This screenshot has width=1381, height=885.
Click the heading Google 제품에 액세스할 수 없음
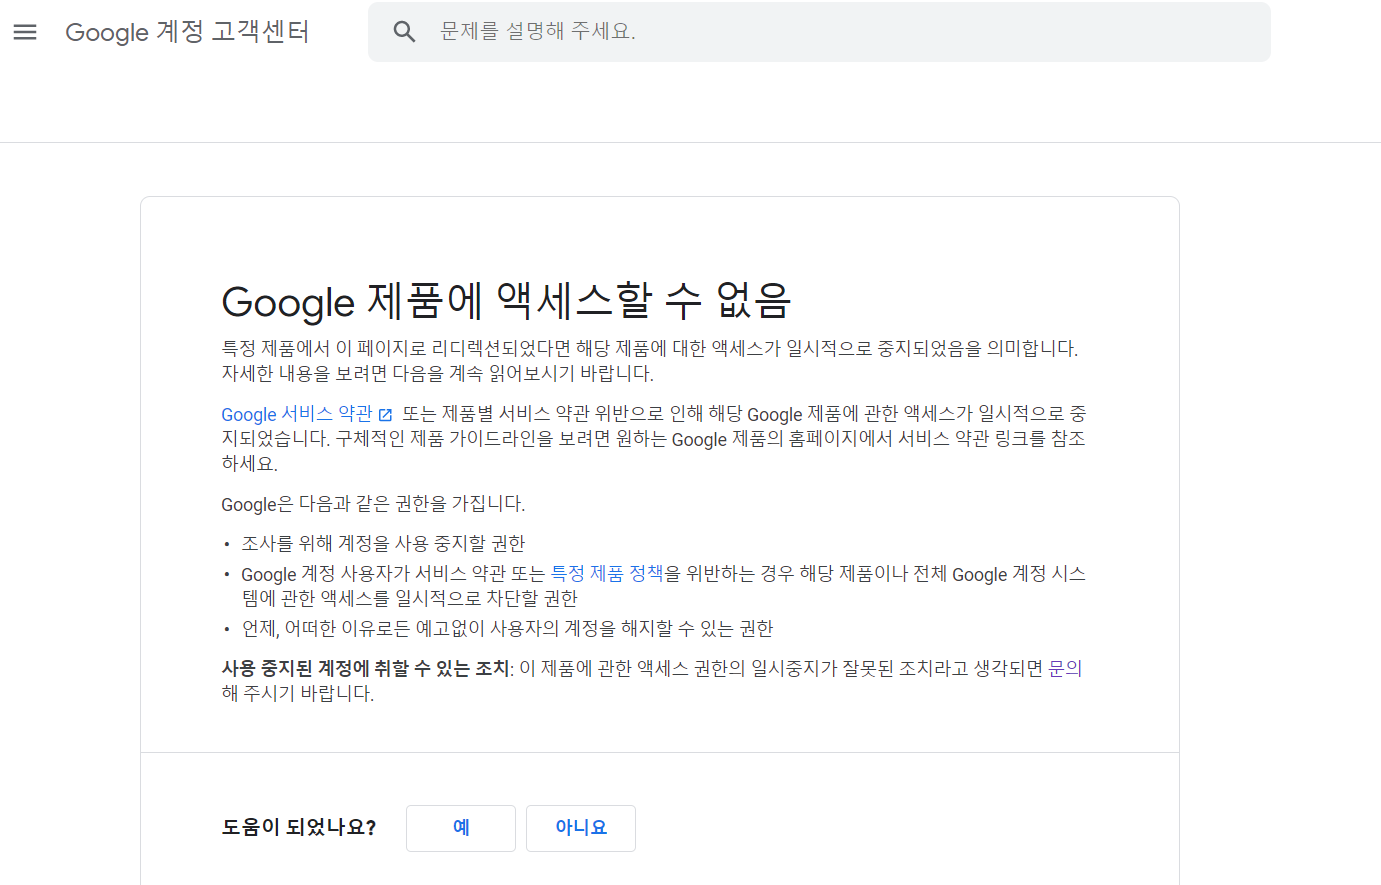tap(506, 301)
